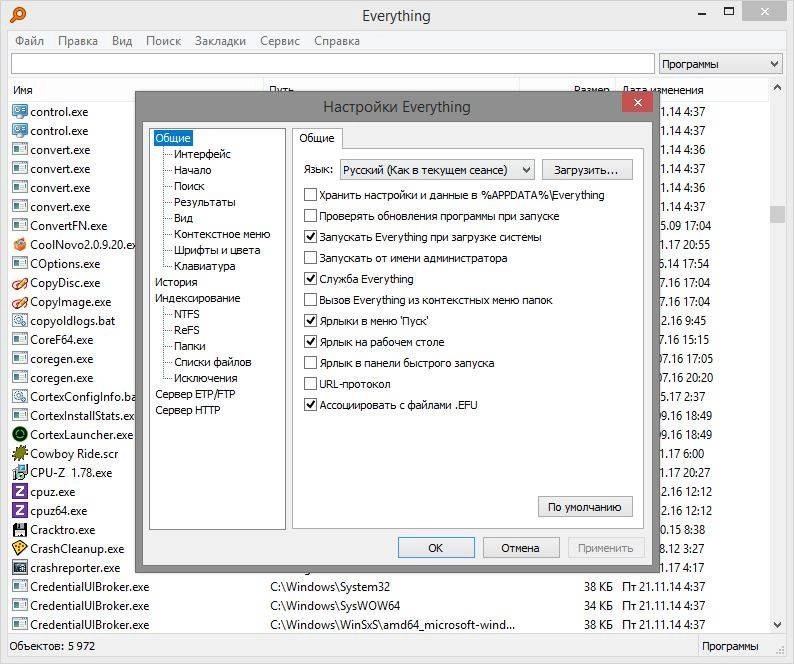Click the CortexInstallStats file icon
Image resolution: width=794 pixels, height=664 pixels.
click(x=20, y=416)
